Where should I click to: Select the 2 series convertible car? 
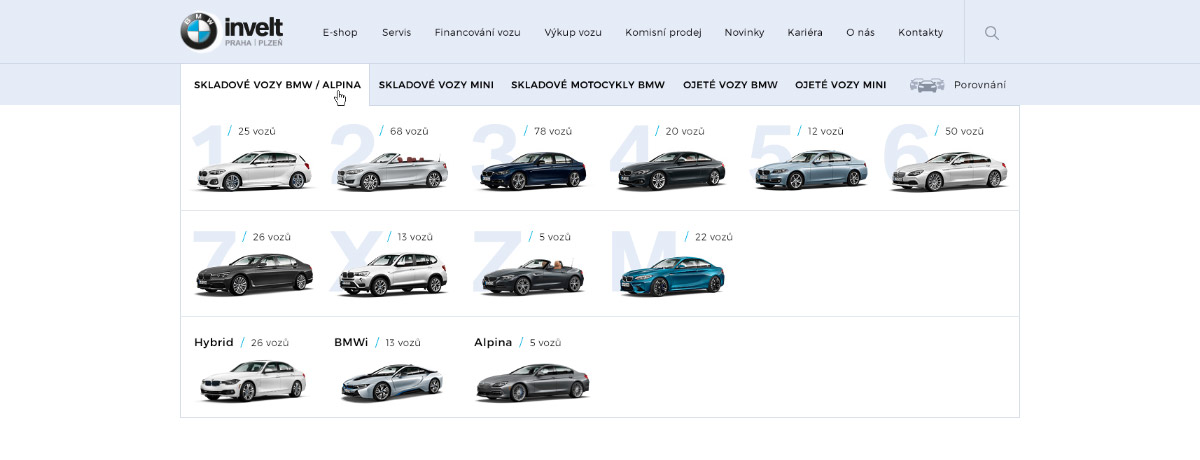392,171
